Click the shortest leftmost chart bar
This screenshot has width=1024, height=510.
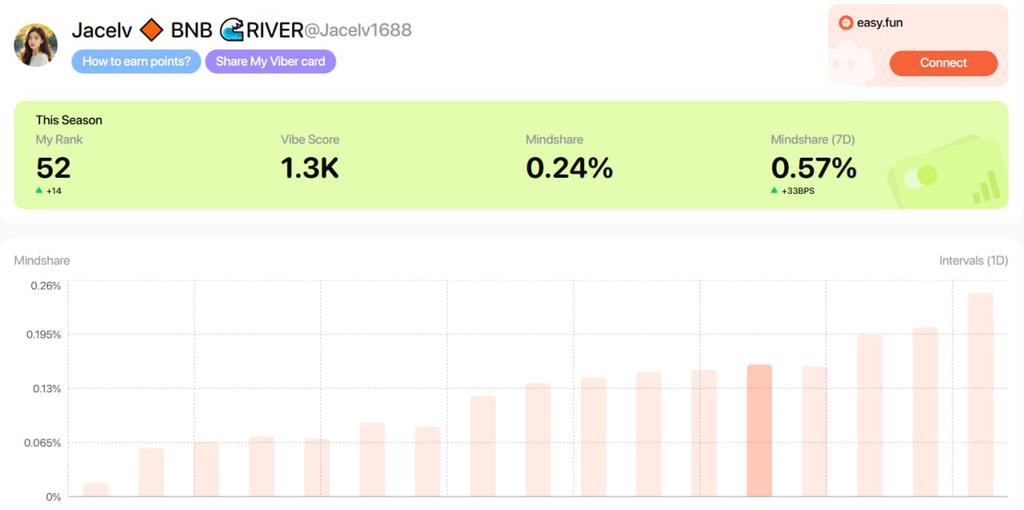[96, 489]
